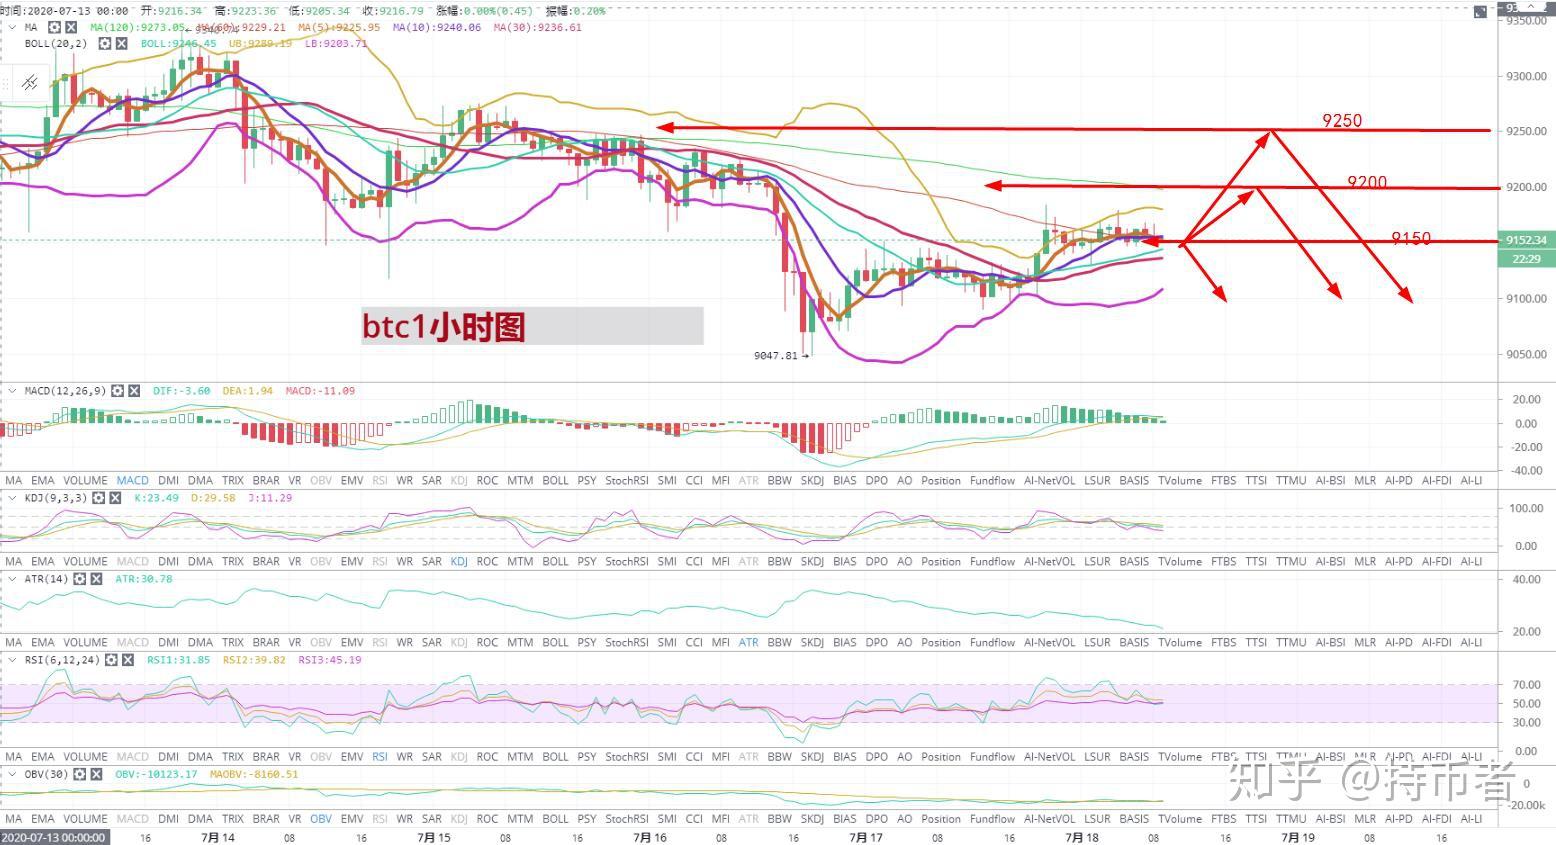Image resolution: width=1556 pixels, height=845 pixels.
Task: Select VOLUME tab under the MACD panel
Action: click(x=85, y=481)
